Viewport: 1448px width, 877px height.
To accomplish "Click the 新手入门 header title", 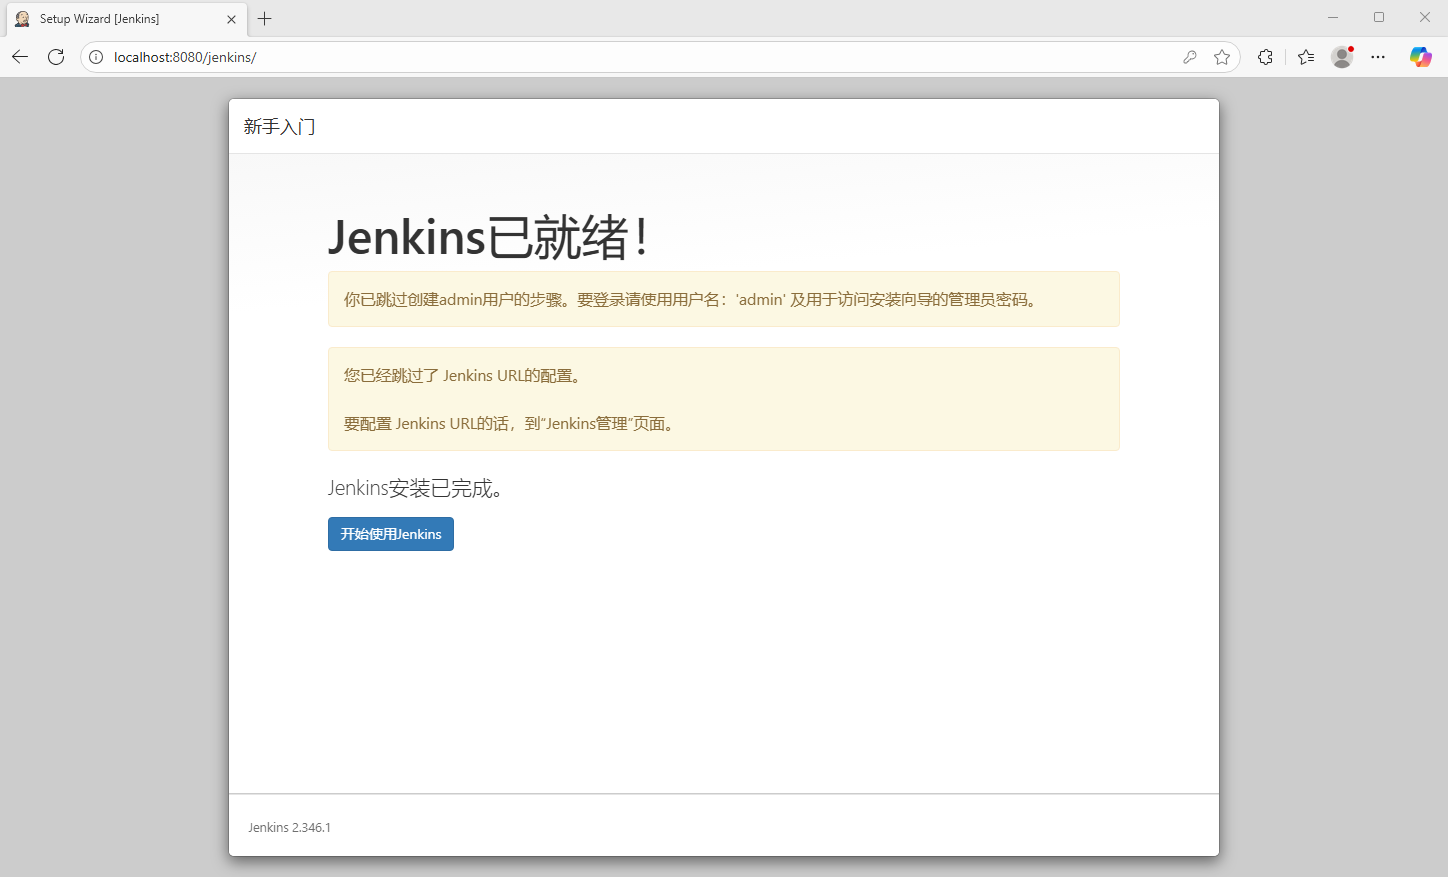I will 279,127.
